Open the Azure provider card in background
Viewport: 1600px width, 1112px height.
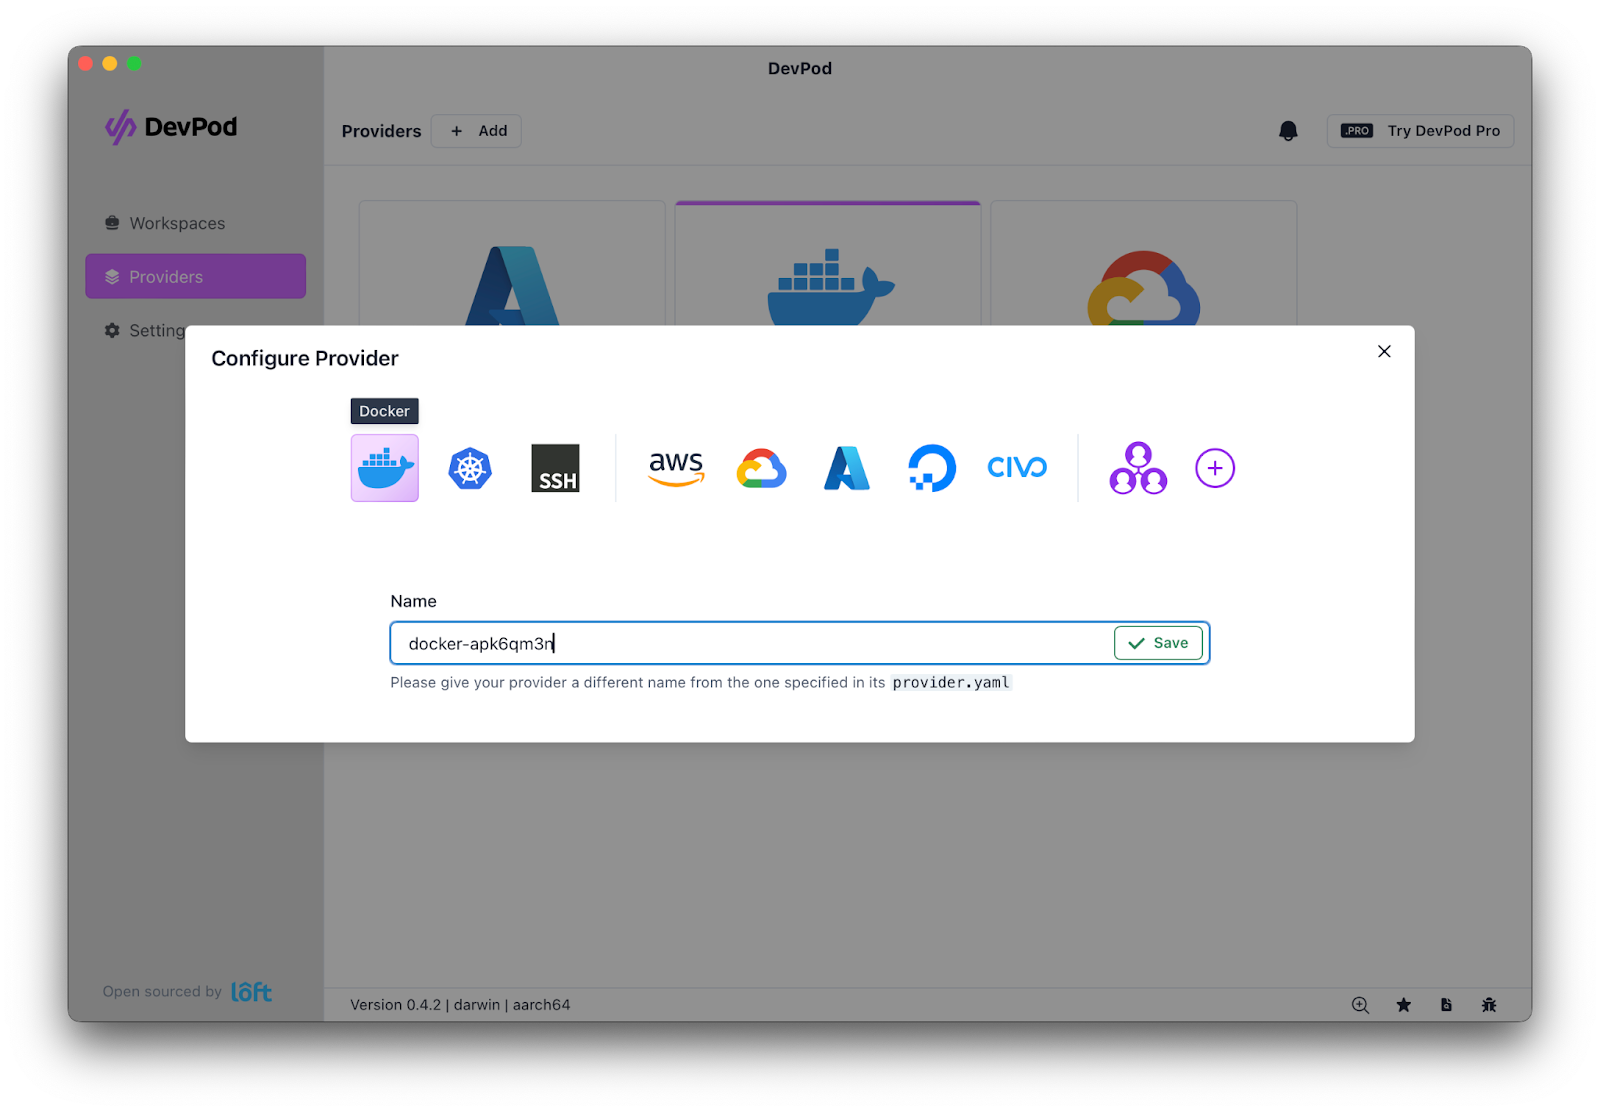tap(512, 263)
